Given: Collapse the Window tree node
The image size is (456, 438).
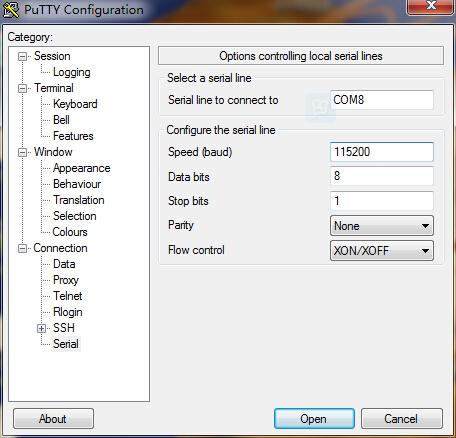Looking at the screenshot, I should pos(22,152).
